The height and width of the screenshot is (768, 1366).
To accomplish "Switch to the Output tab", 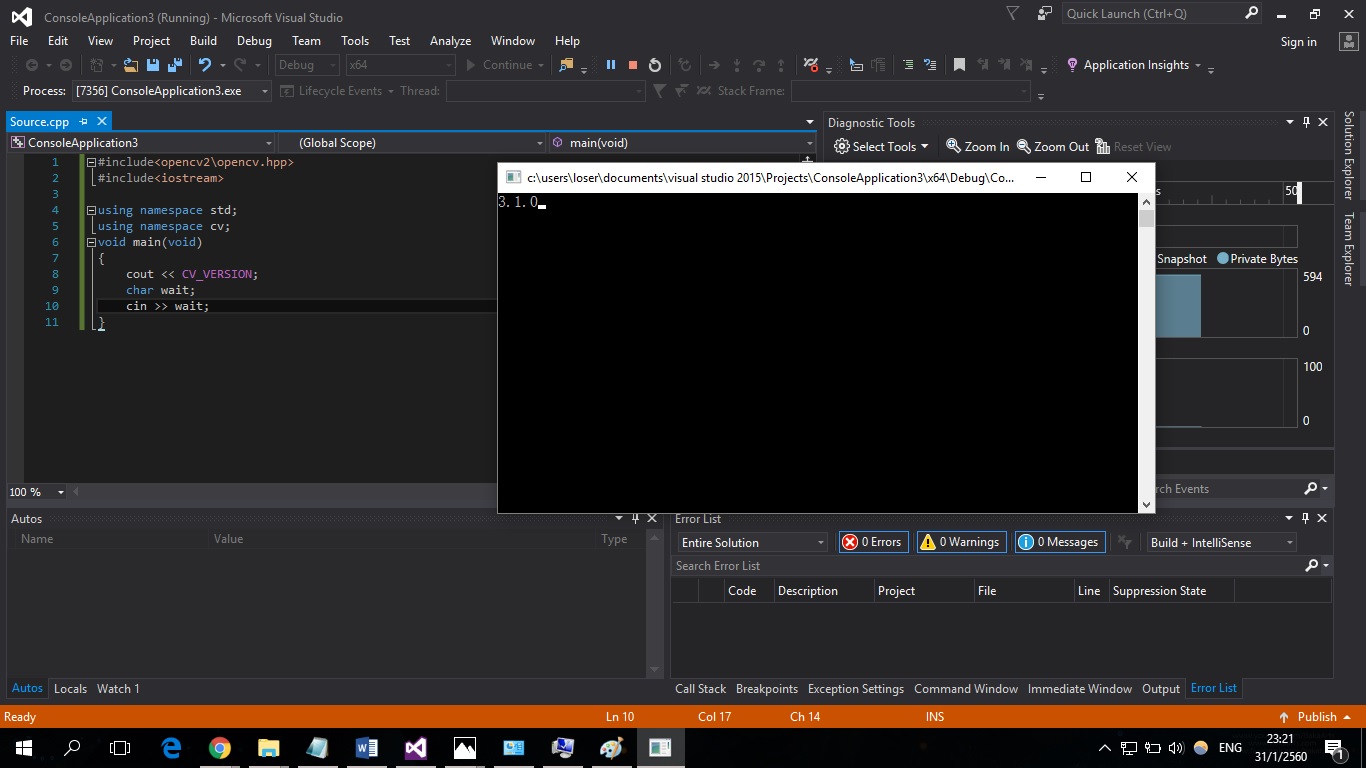I will [1161, 688].
